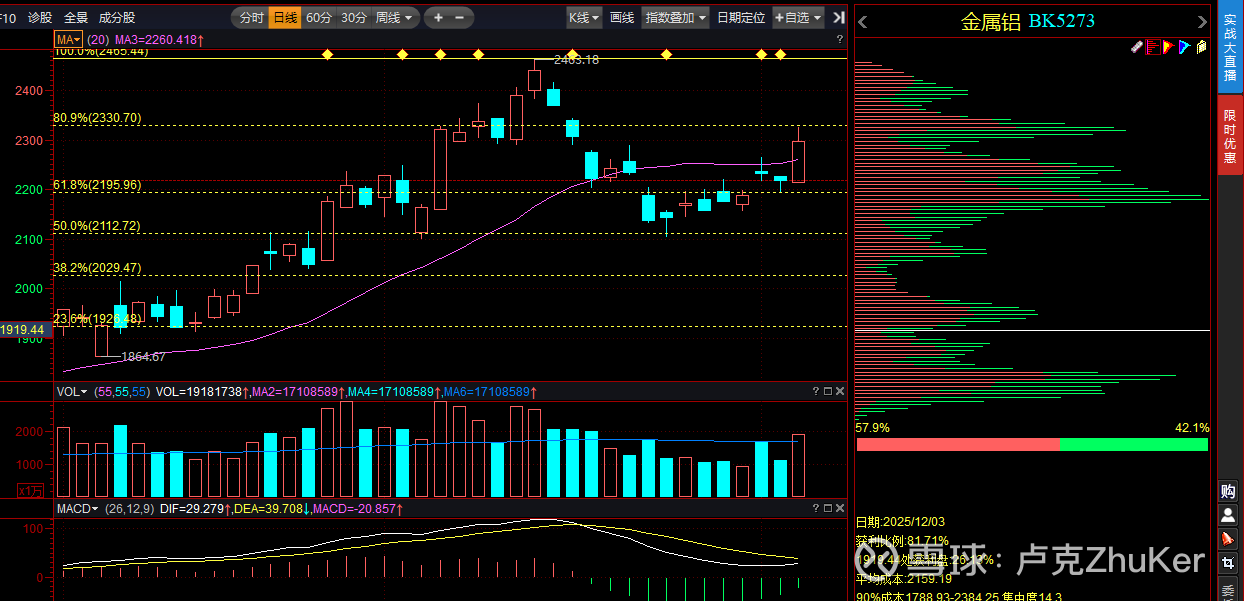Click the VOL=19181738 value readout
Viewport: 1244px width, 601px height.
click(203, 392)
